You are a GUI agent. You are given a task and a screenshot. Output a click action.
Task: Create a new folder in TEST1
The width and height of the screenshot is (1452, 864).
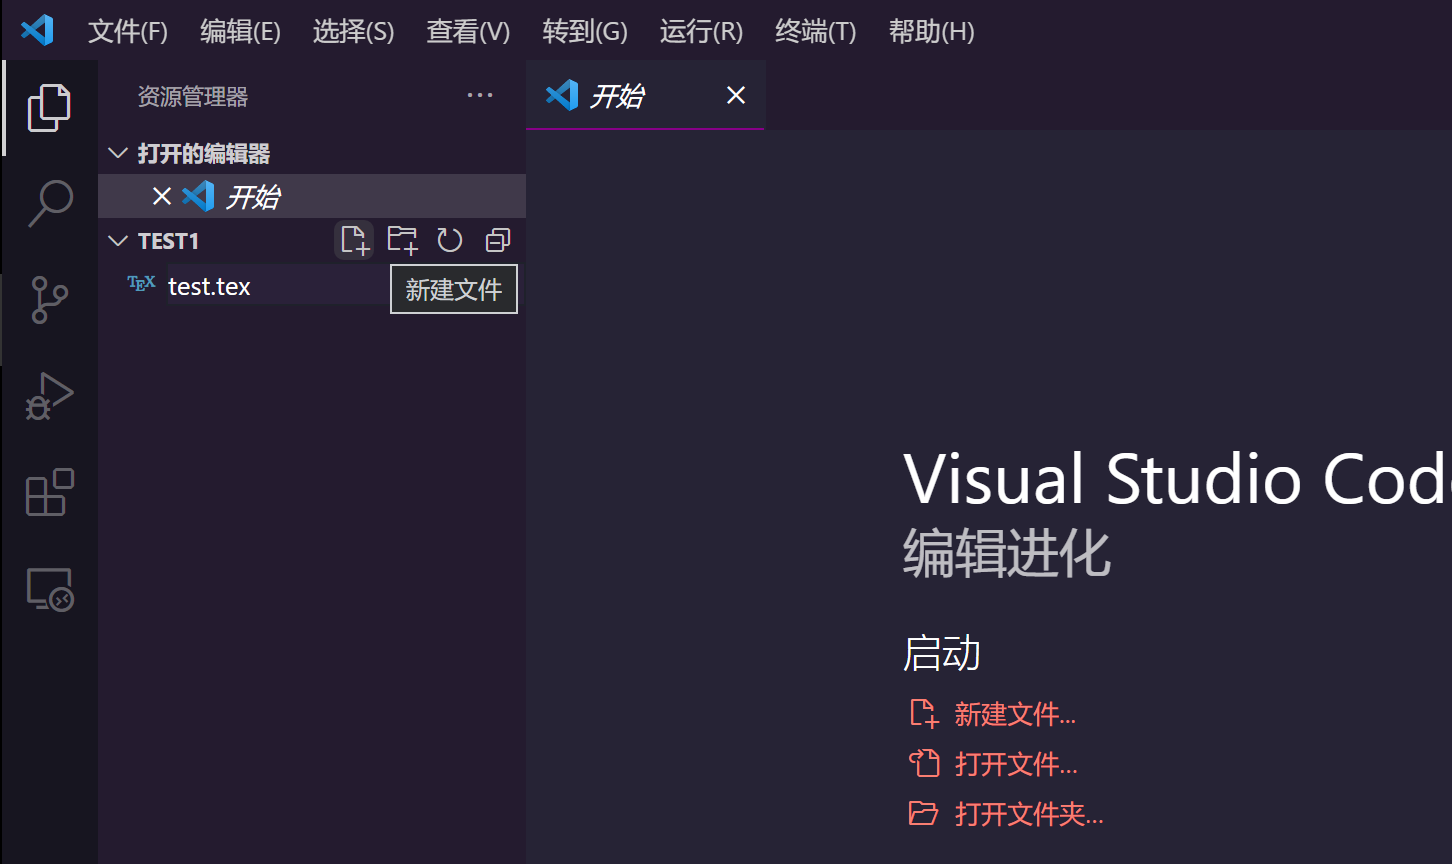click(401, 240)
